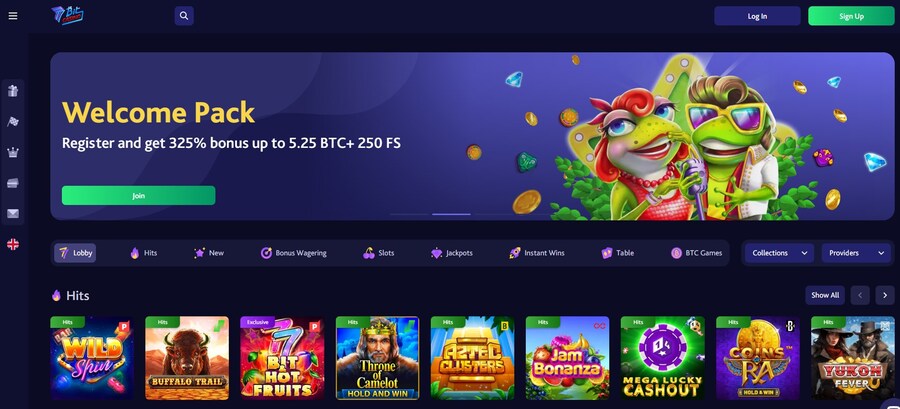Open the BTC Games tab
Image resolution: width=900 pixels, height=409 pixels.
point(697,253)
